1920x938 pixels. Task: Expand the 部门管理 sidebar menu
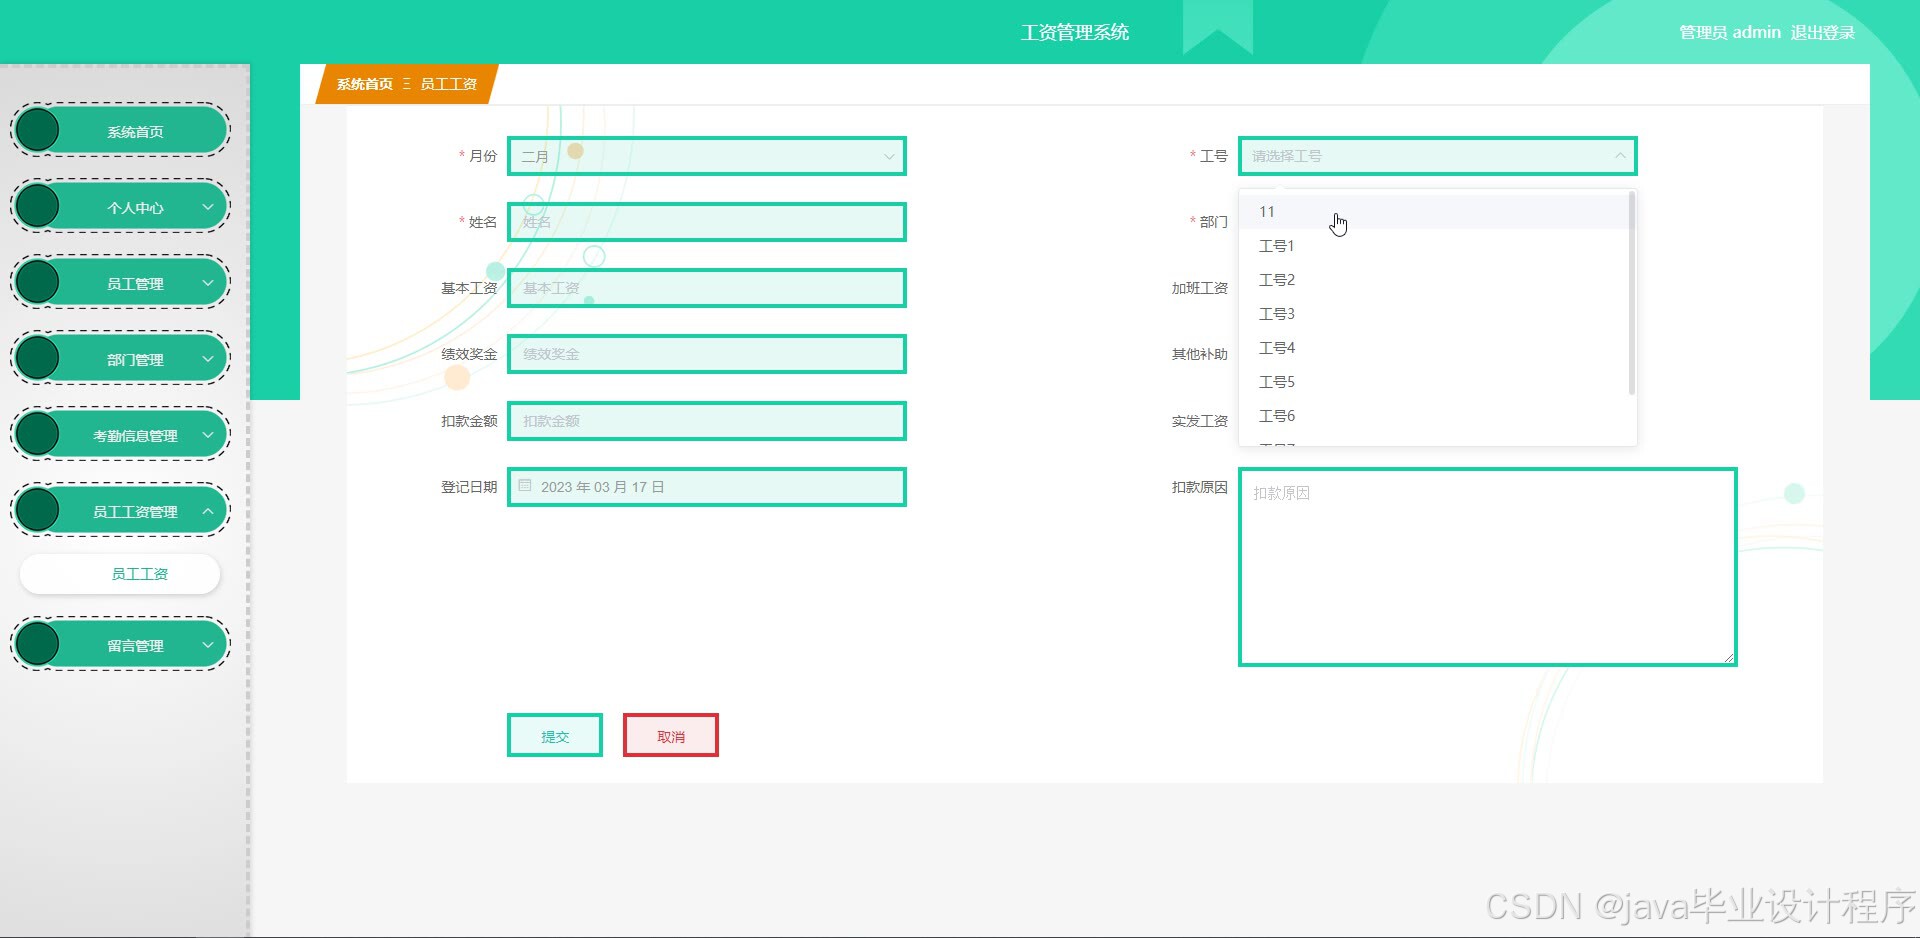pyautogui.click(x=120, y=359)
